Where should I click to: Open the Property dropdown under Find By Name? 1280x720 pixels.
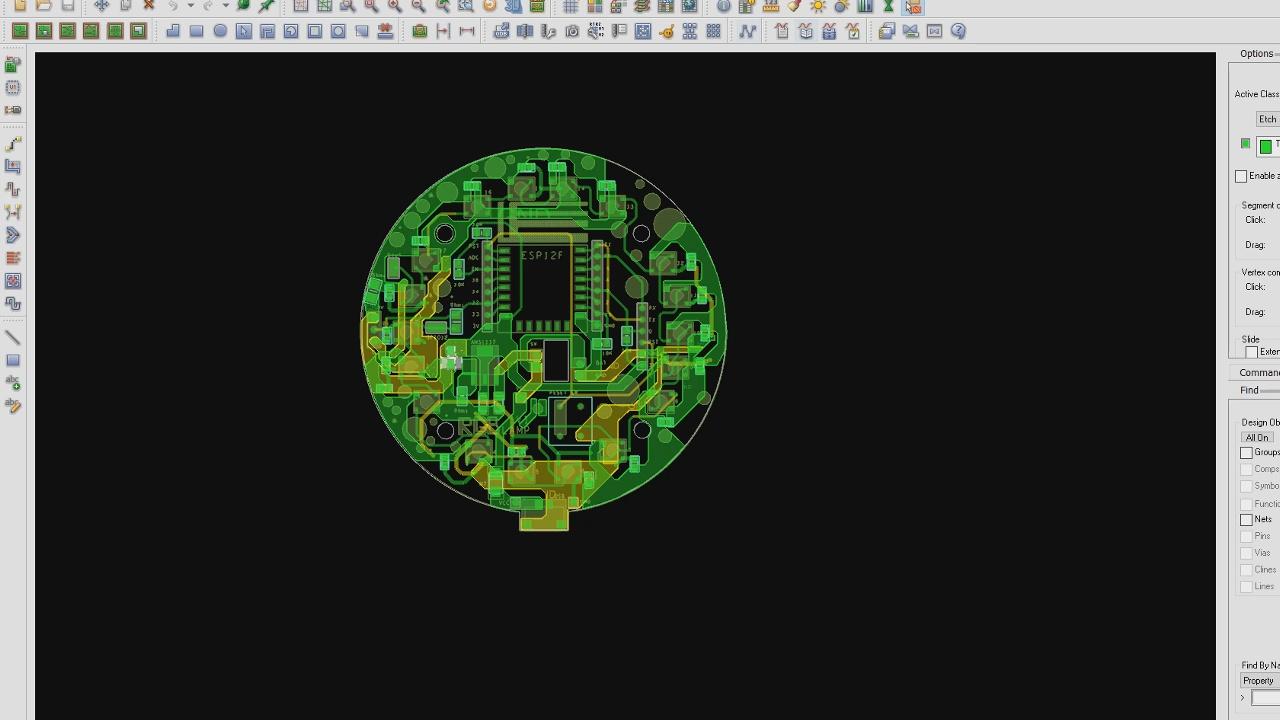[1260, 681]
